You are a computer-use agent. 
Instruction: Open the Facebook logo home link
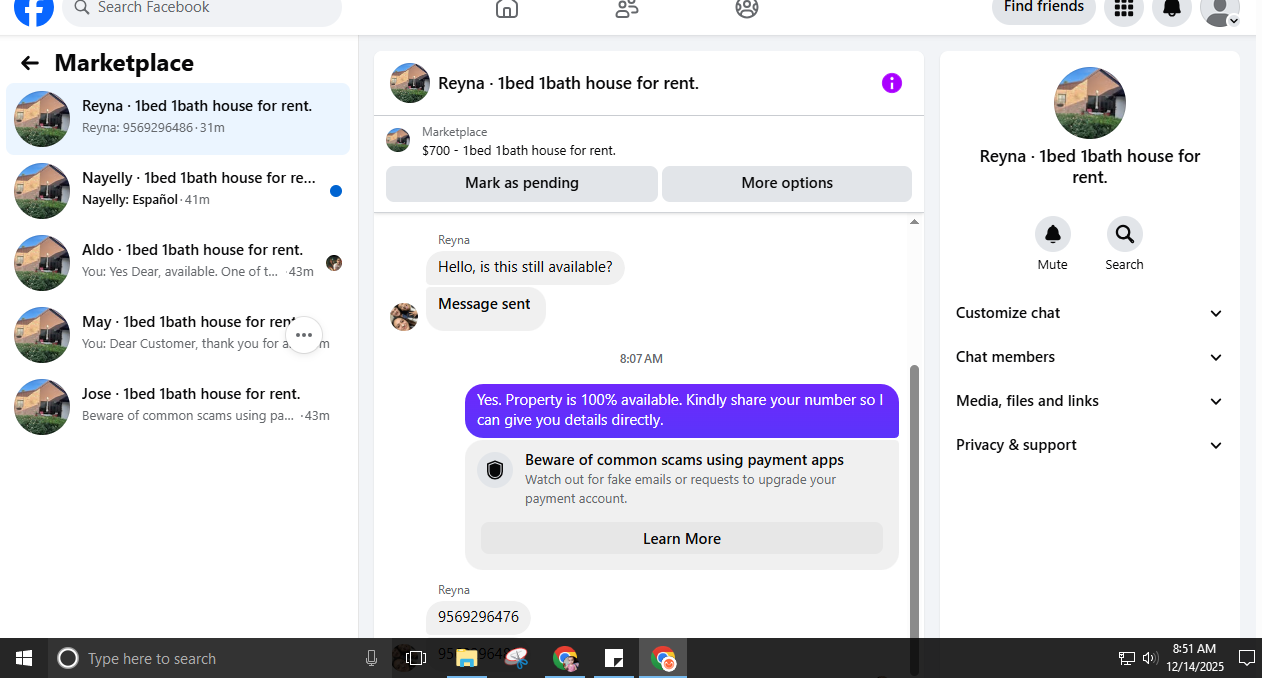[x=33, y=9]
